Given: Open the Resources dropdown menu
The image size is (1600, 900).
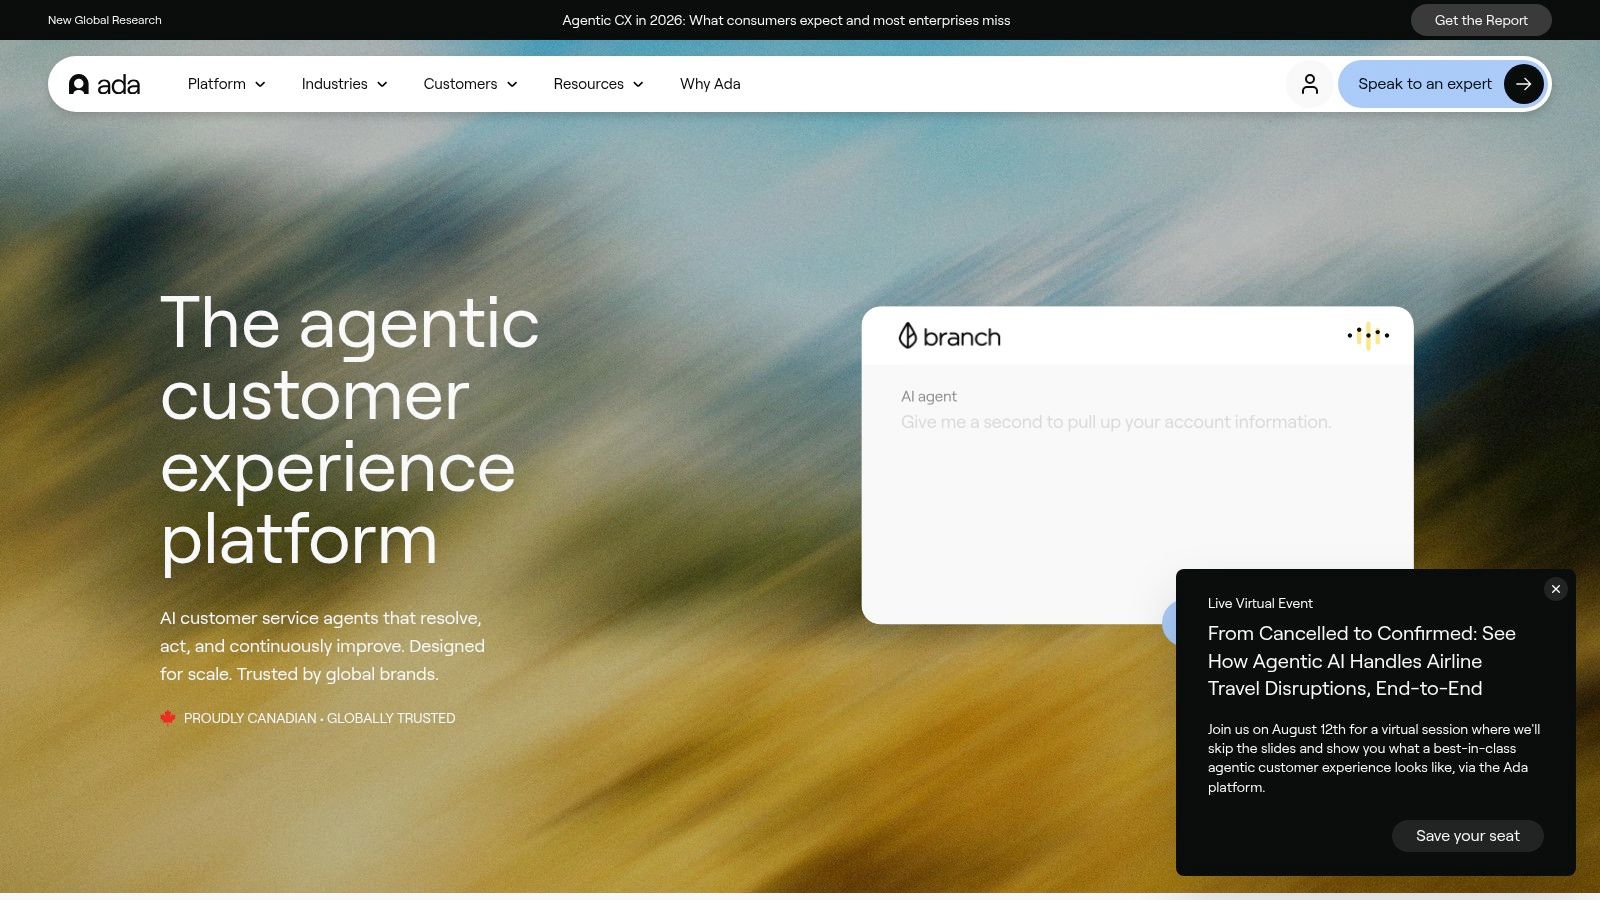Looking at the screenshot, I should pyautogui.click(x=599, y=84).
